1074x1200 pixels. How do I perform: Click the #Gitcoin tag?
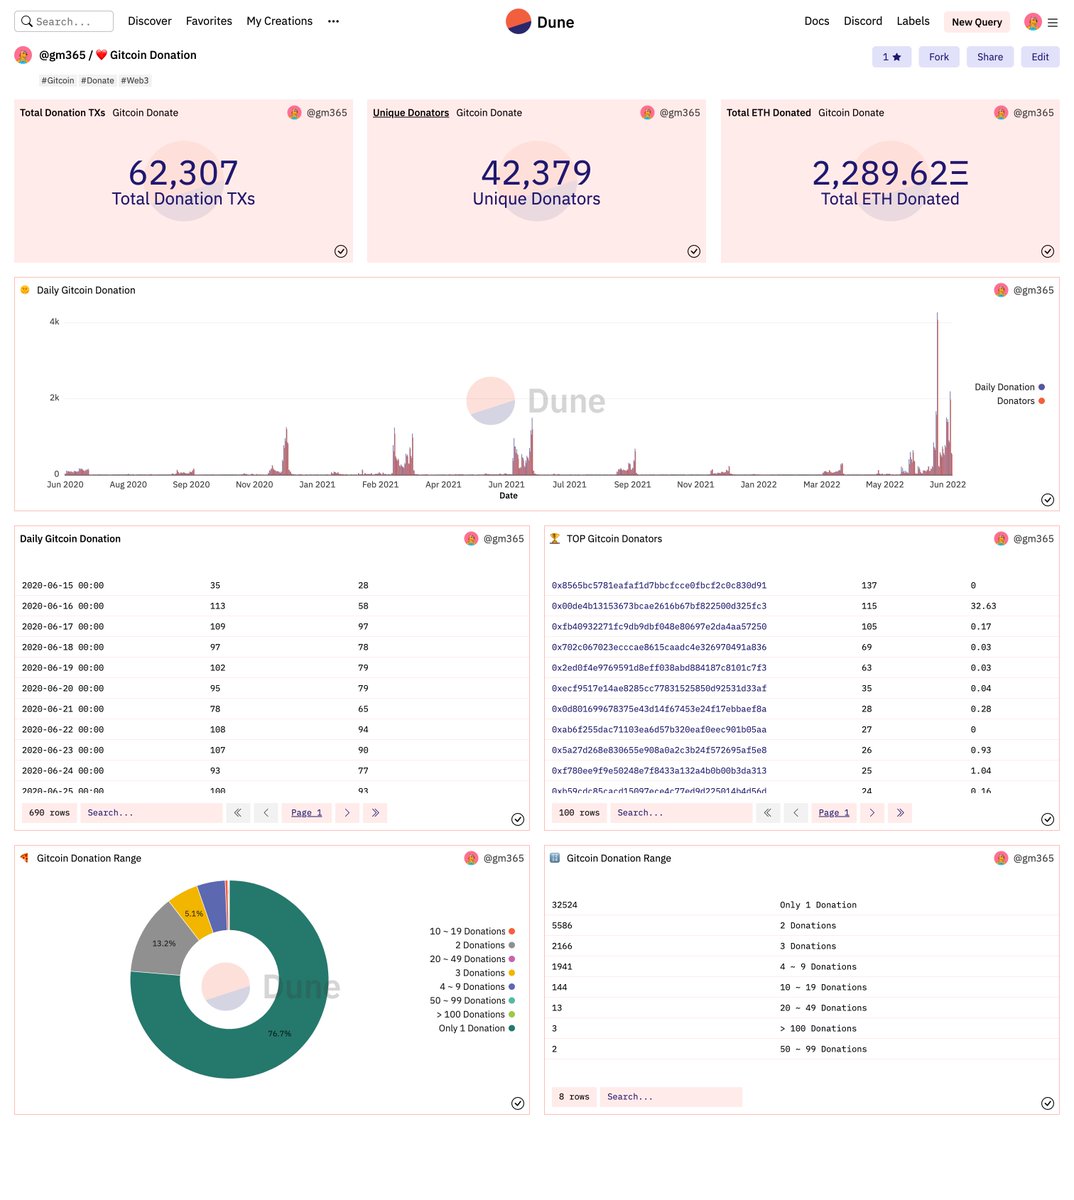click(58, 81)
